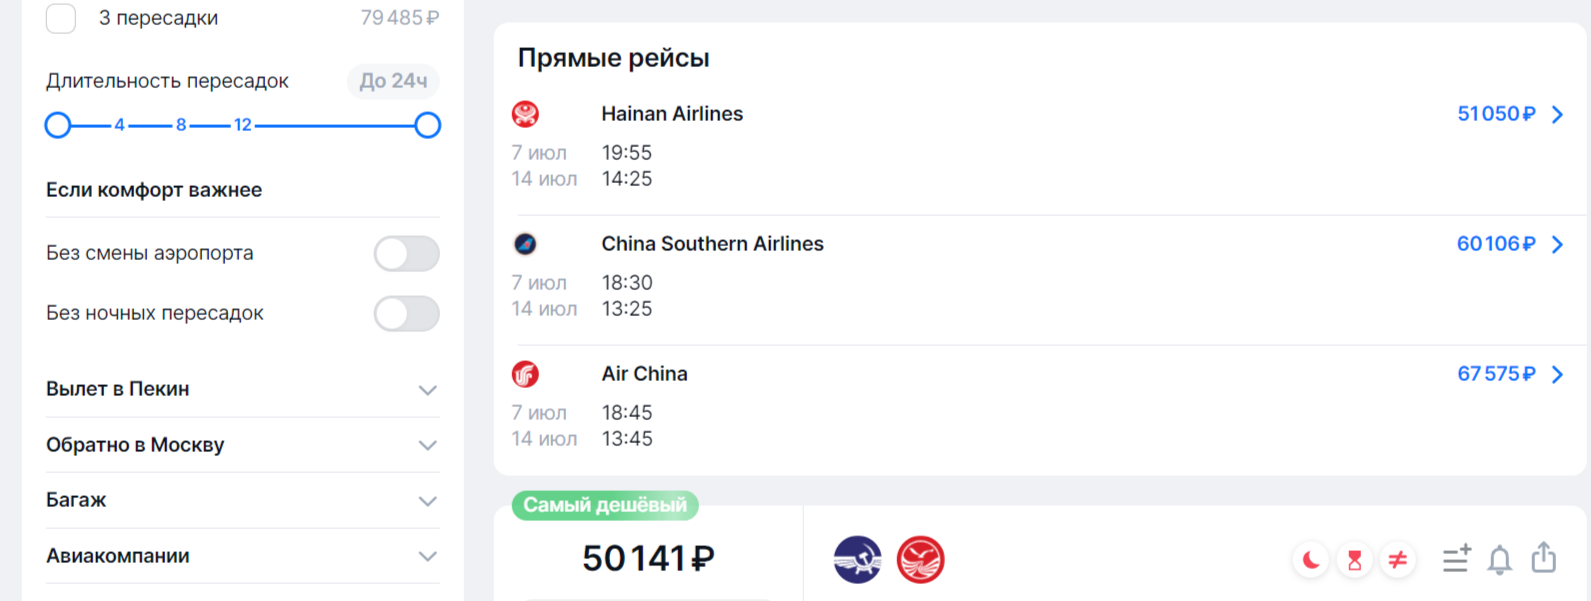The height and width of the screenshot is (601, 1591).
Task: Check the "3 пересадки" checkbox
Action: pyautogui.click(x=61, y=18)
